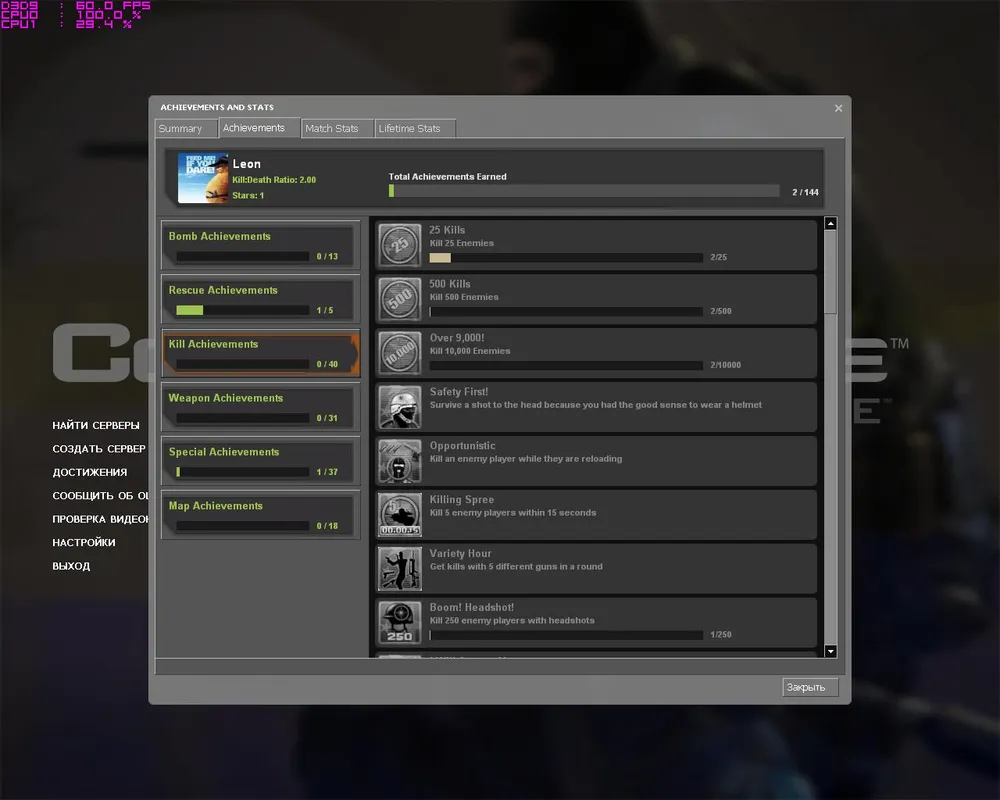1000x800 pixels.
Task: Click the 2/10000 progress value
Action: click(x=726, y=365)
